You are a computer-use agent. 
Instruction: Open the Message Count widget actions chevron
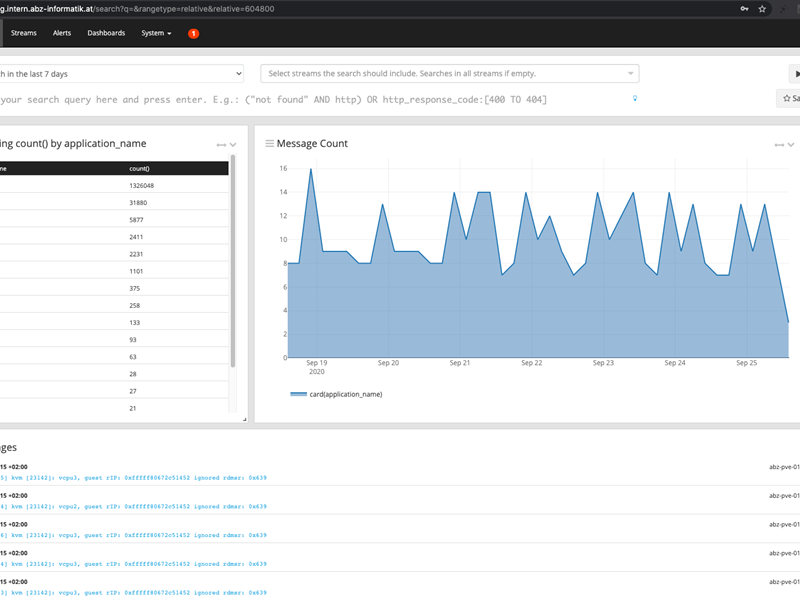791,145
